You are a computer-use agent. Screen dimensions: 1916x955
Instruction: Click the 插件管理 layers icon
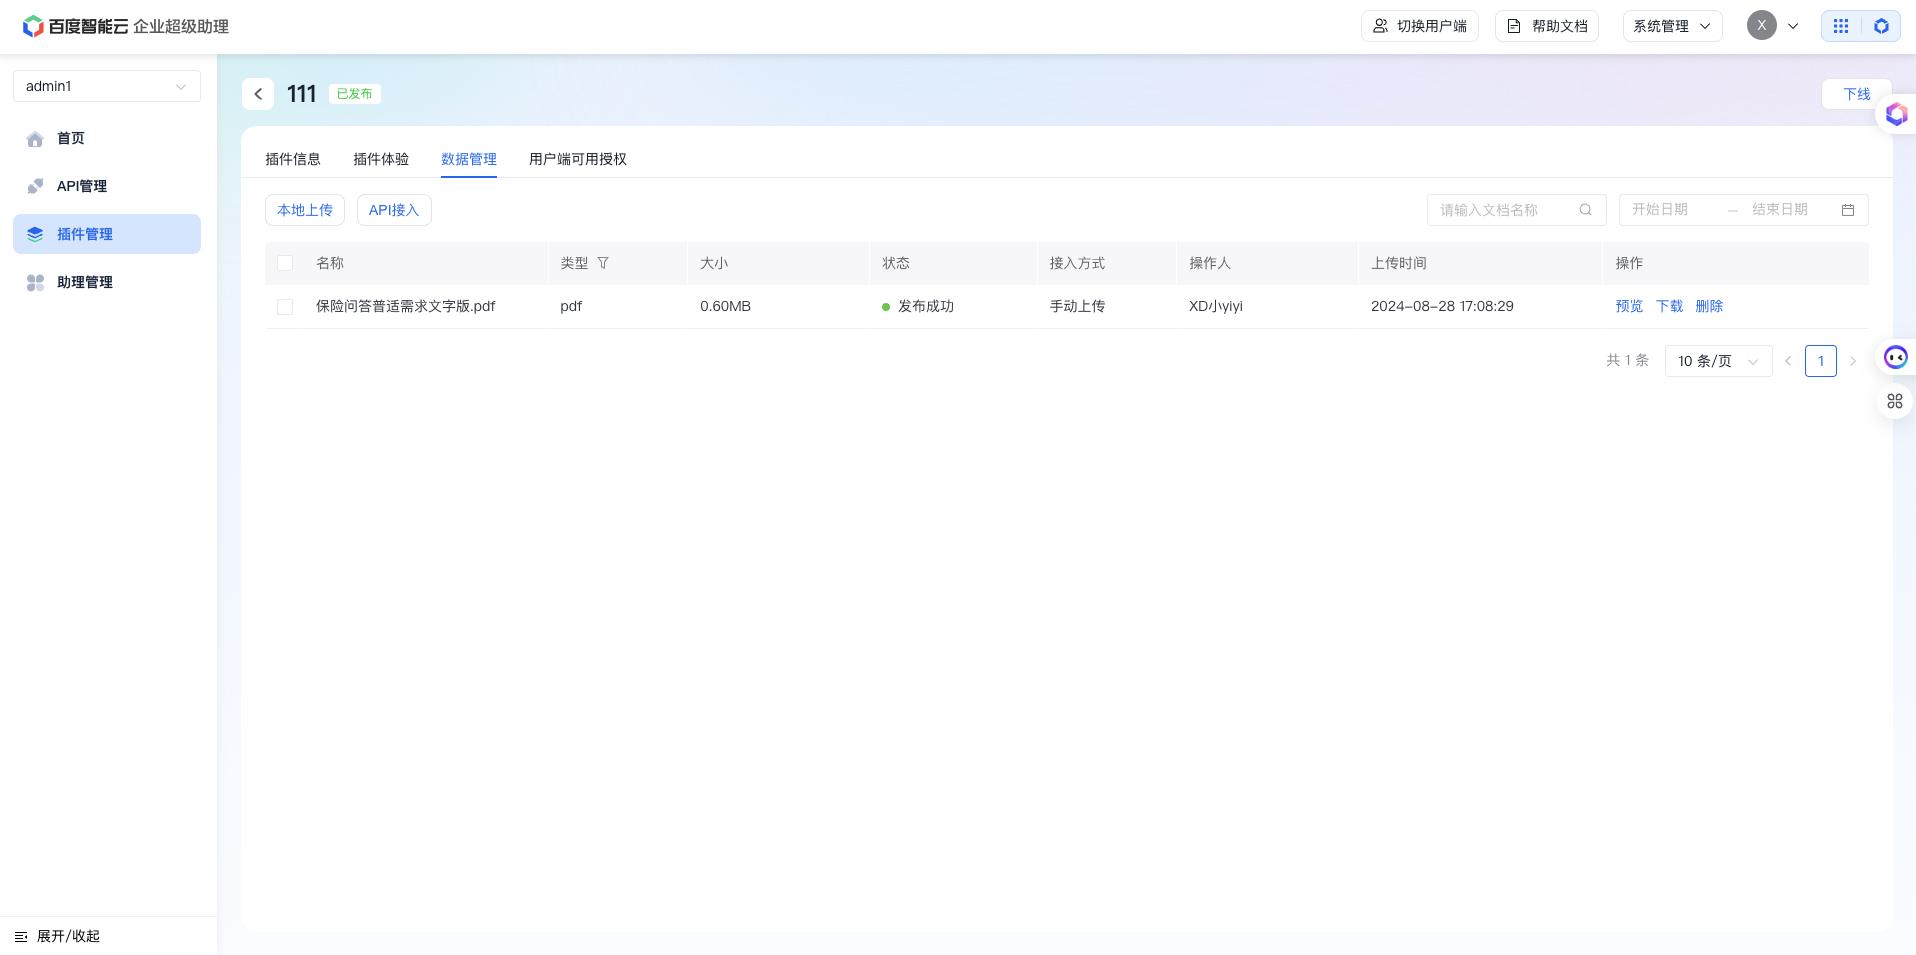click(x=35, y=234)
